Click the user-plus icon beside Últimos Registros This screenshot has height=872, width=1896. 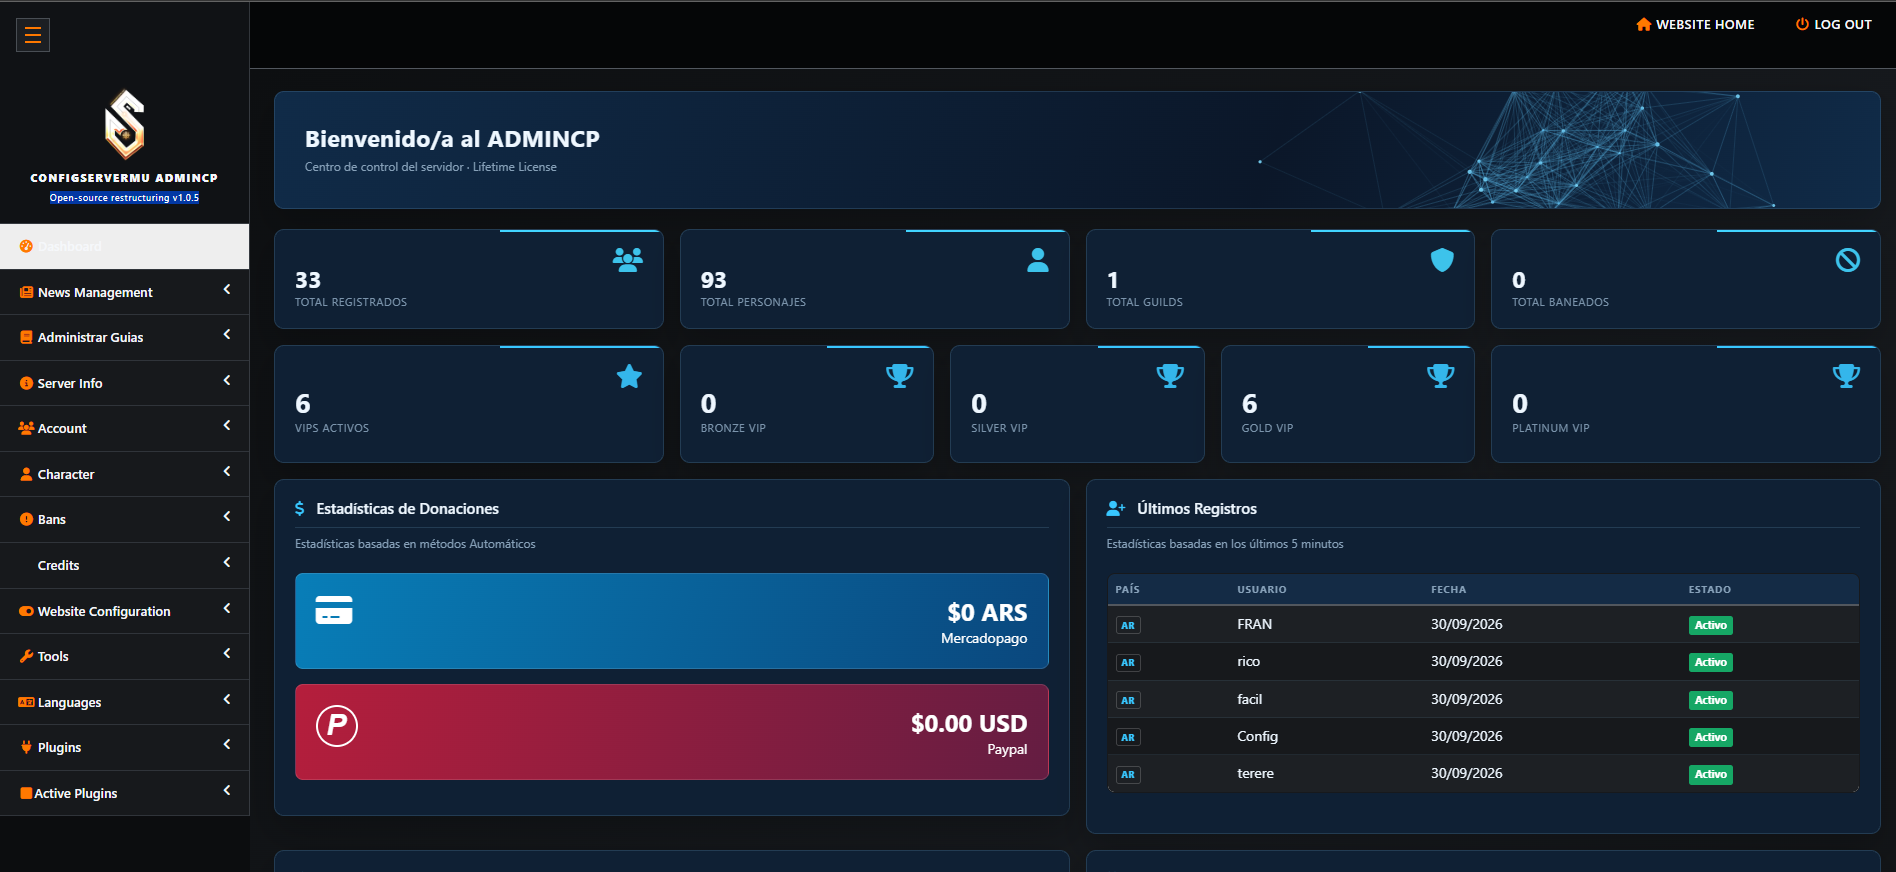[1116, 509]
